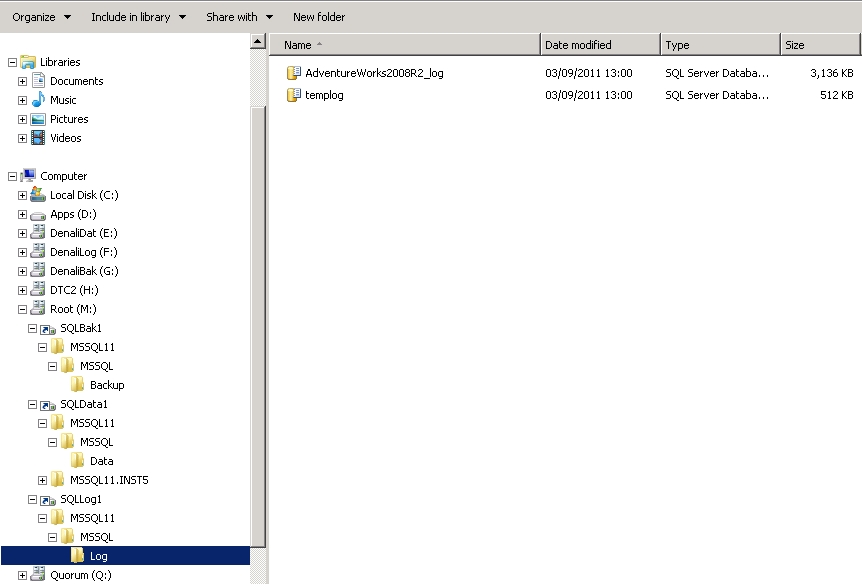
Task: Click the SQLBak1 mount point icon
Action: coord(48,329)
